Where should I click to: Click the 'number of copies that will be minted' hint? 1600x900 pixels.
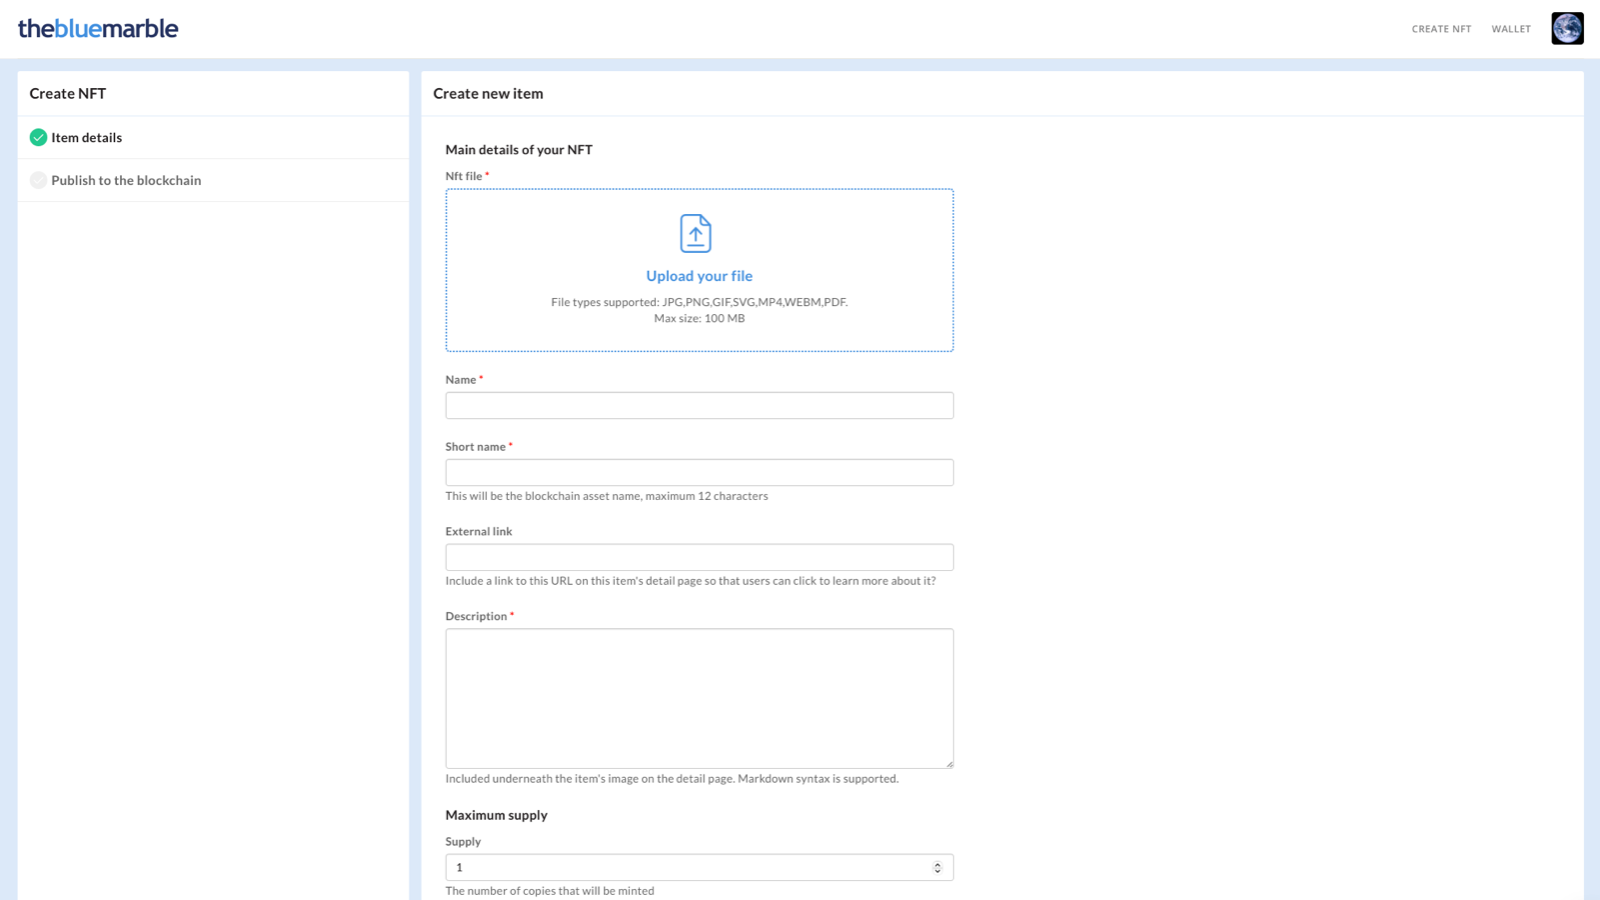(x=550, y=891)
